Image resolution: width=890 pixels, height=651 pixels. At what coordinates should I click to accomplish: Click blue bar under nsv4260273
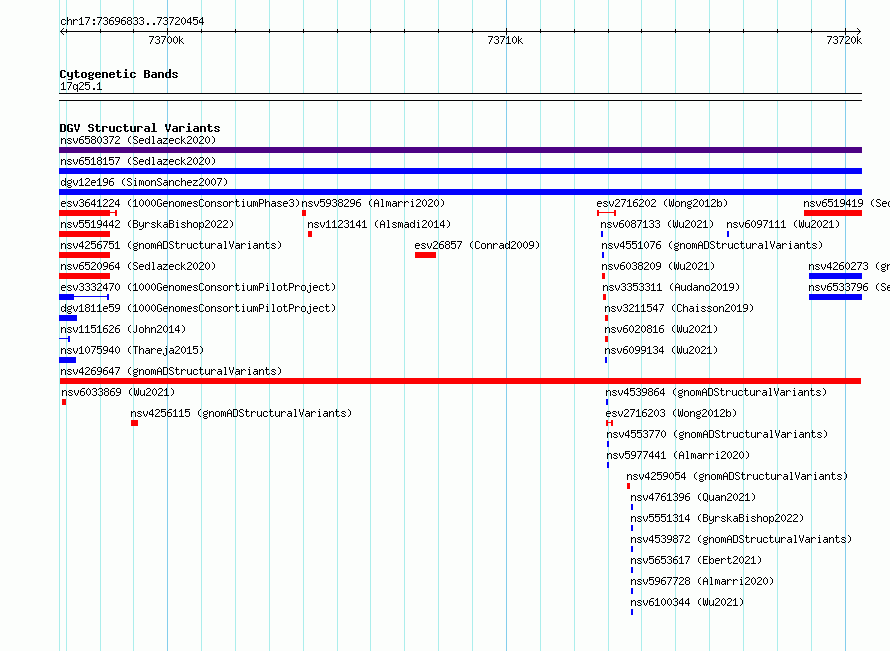(836, 276)
